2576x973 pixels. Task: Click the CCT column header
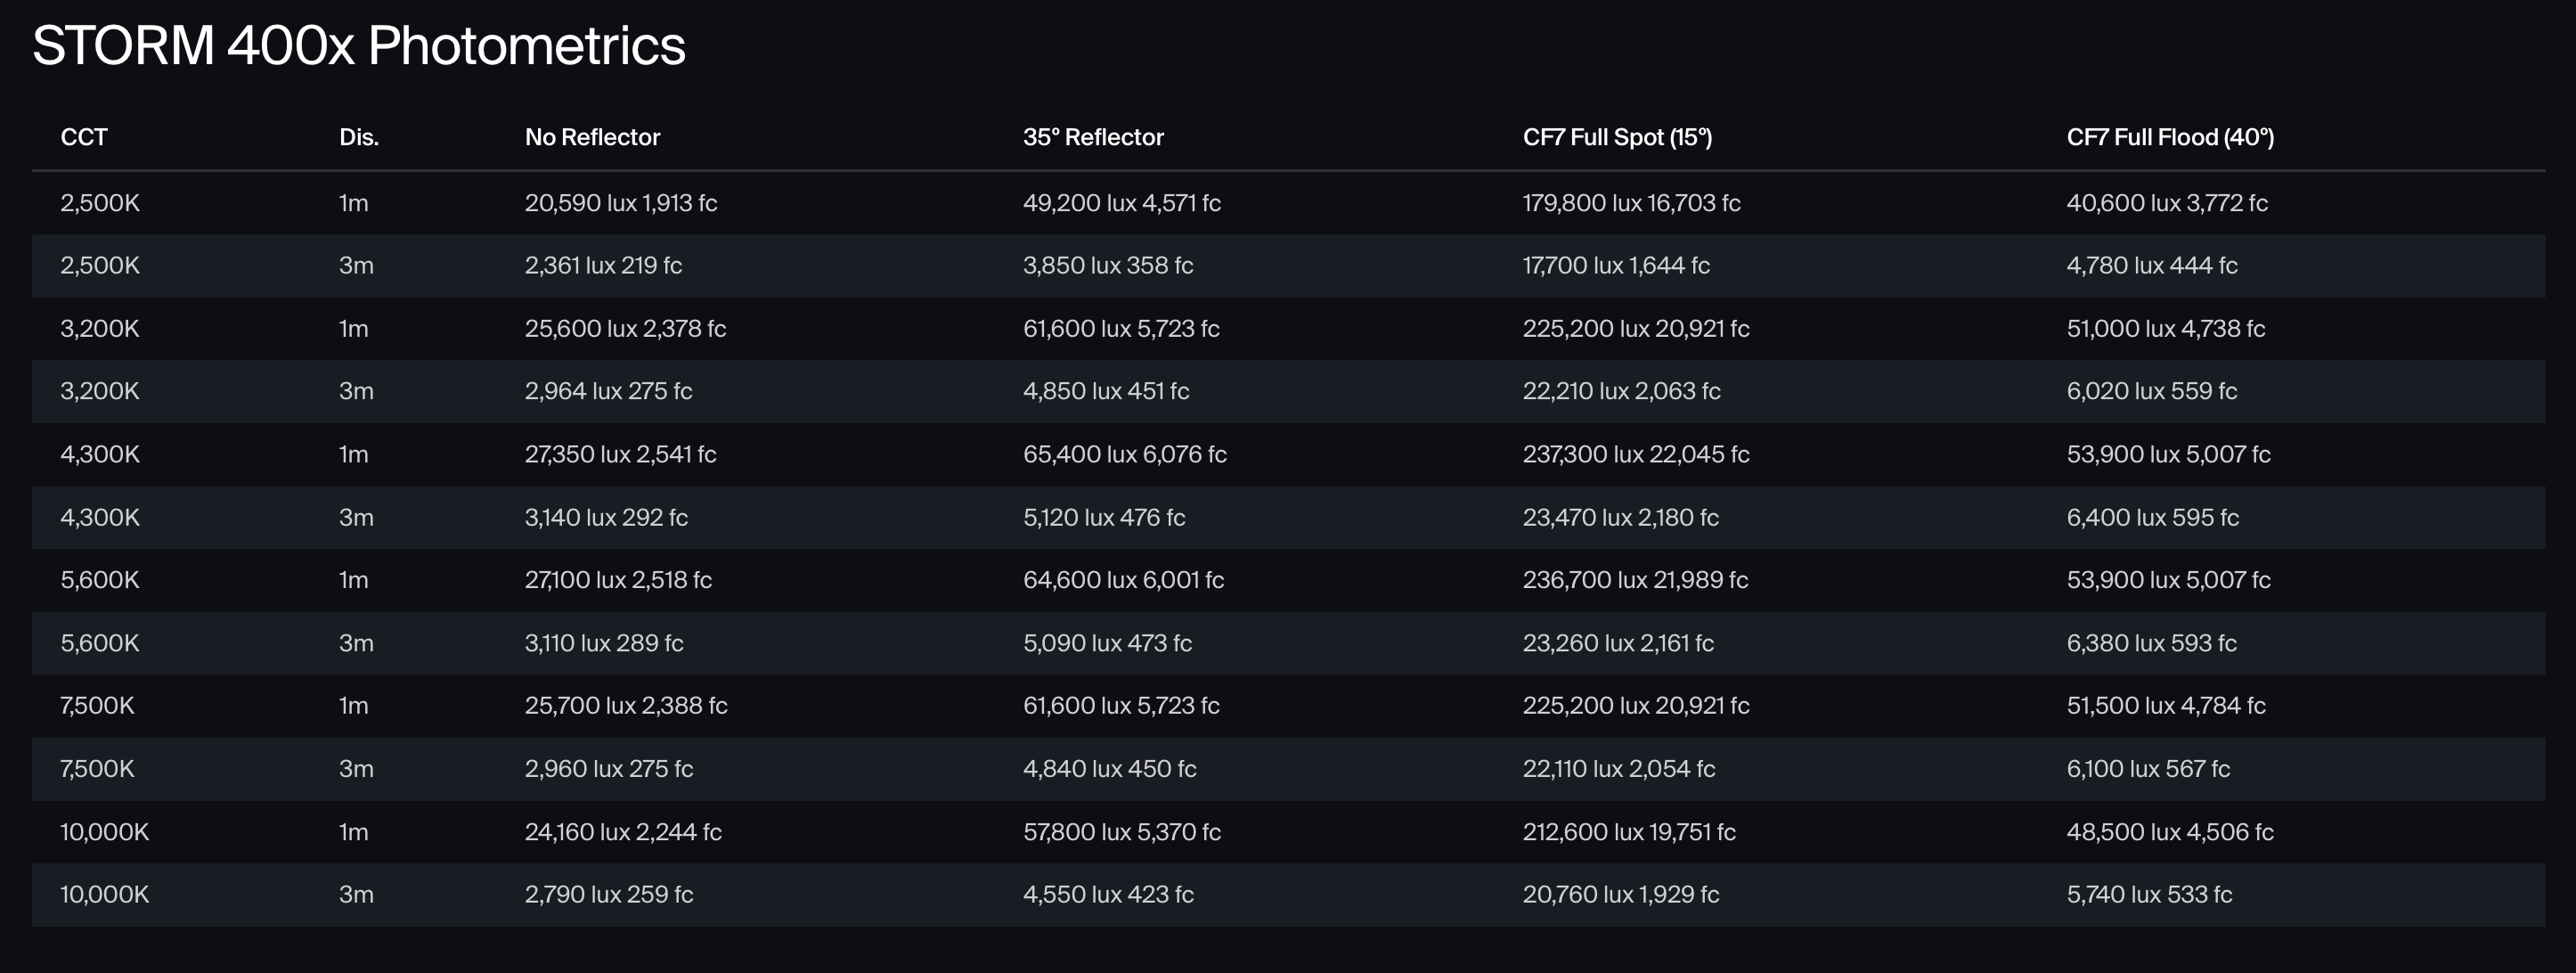(x=84, y=137)
